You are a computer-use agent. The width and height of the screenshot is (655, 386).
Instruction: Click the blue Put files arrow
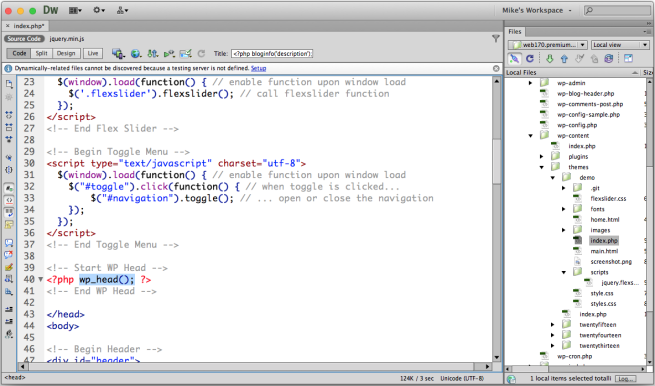(x=564, y=59)
